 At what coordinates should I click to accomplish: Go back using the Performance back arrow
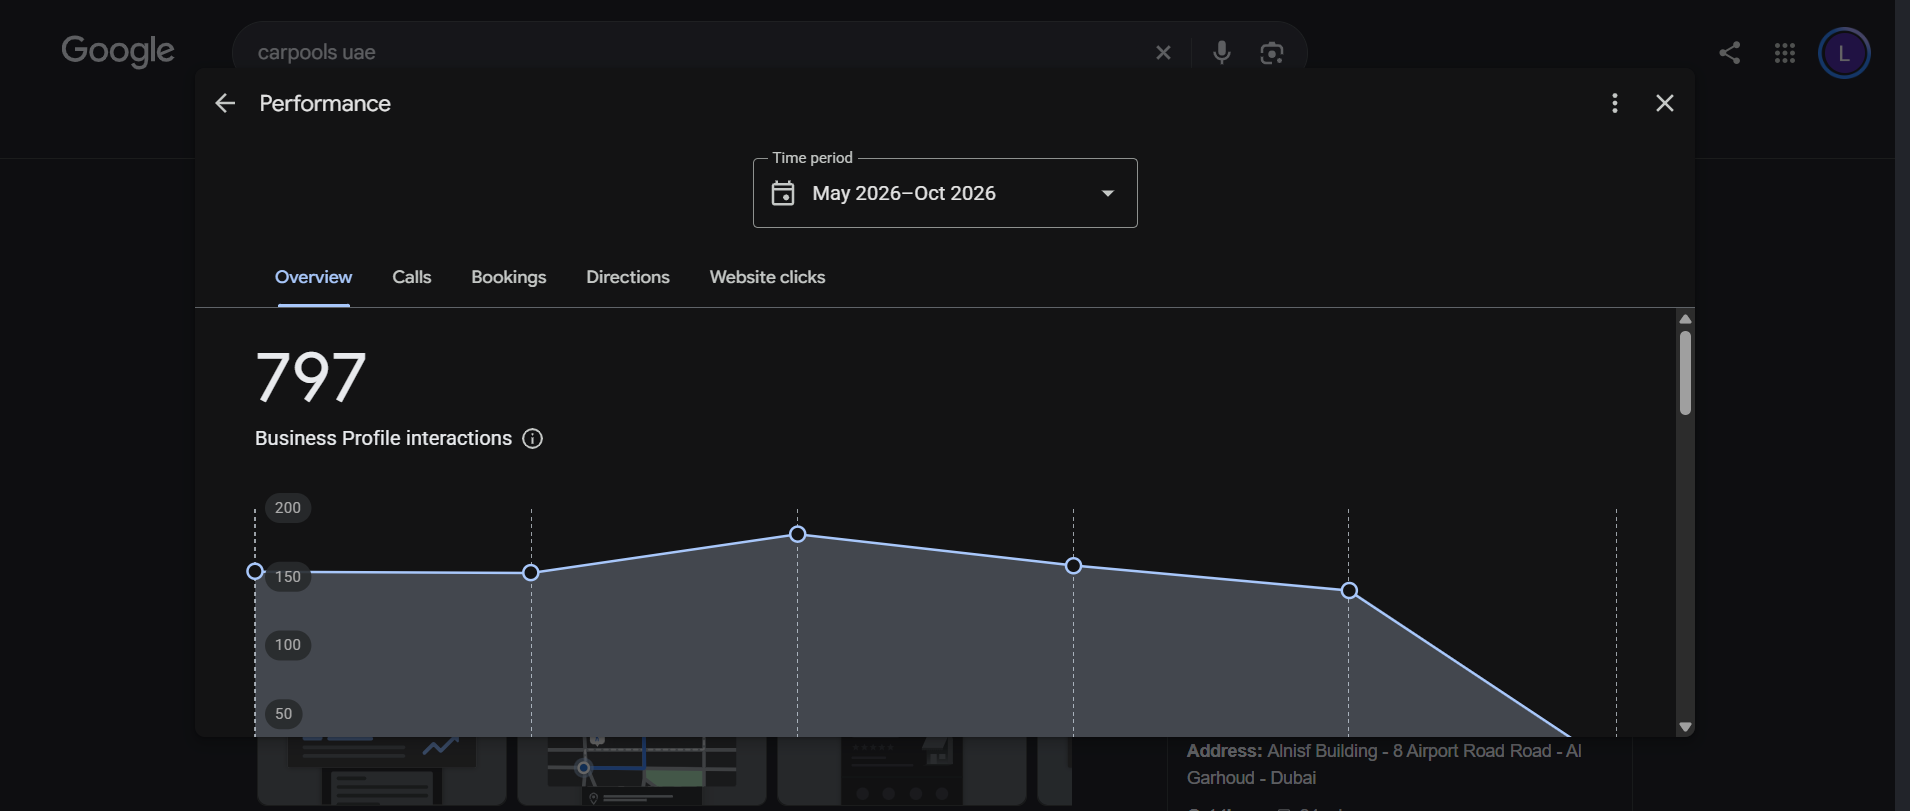click(225, 103)
